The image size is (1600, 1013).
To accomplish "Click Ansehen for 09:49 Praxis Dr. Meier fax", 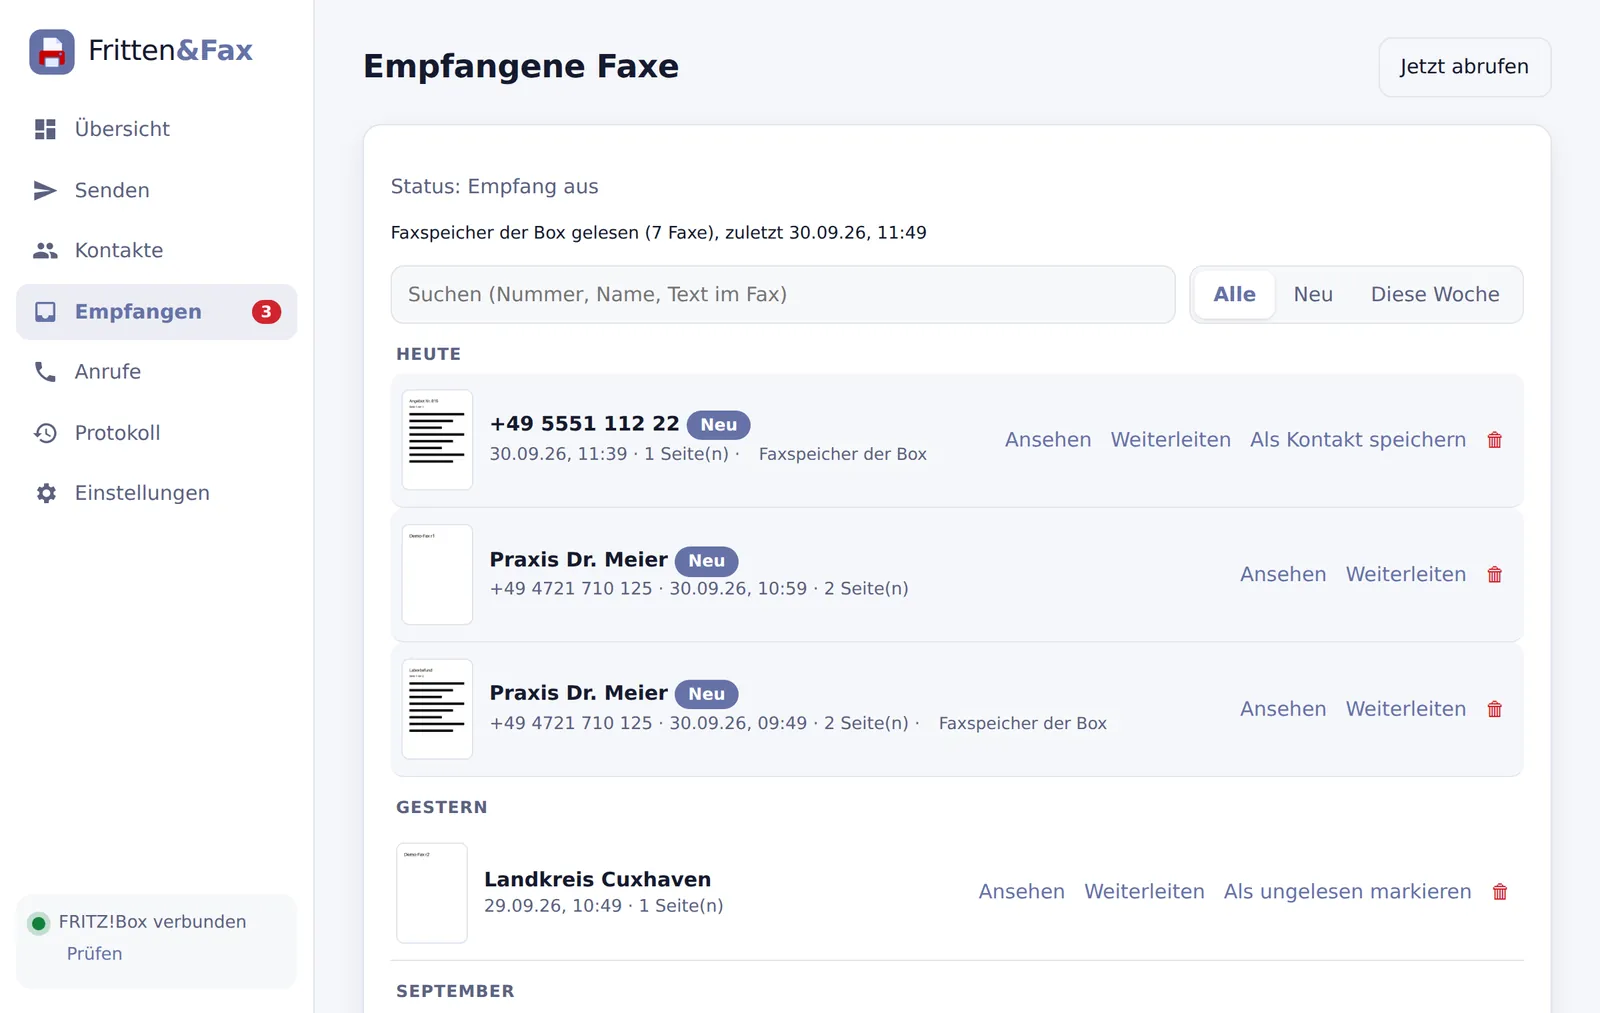I will click(1283, 709).
